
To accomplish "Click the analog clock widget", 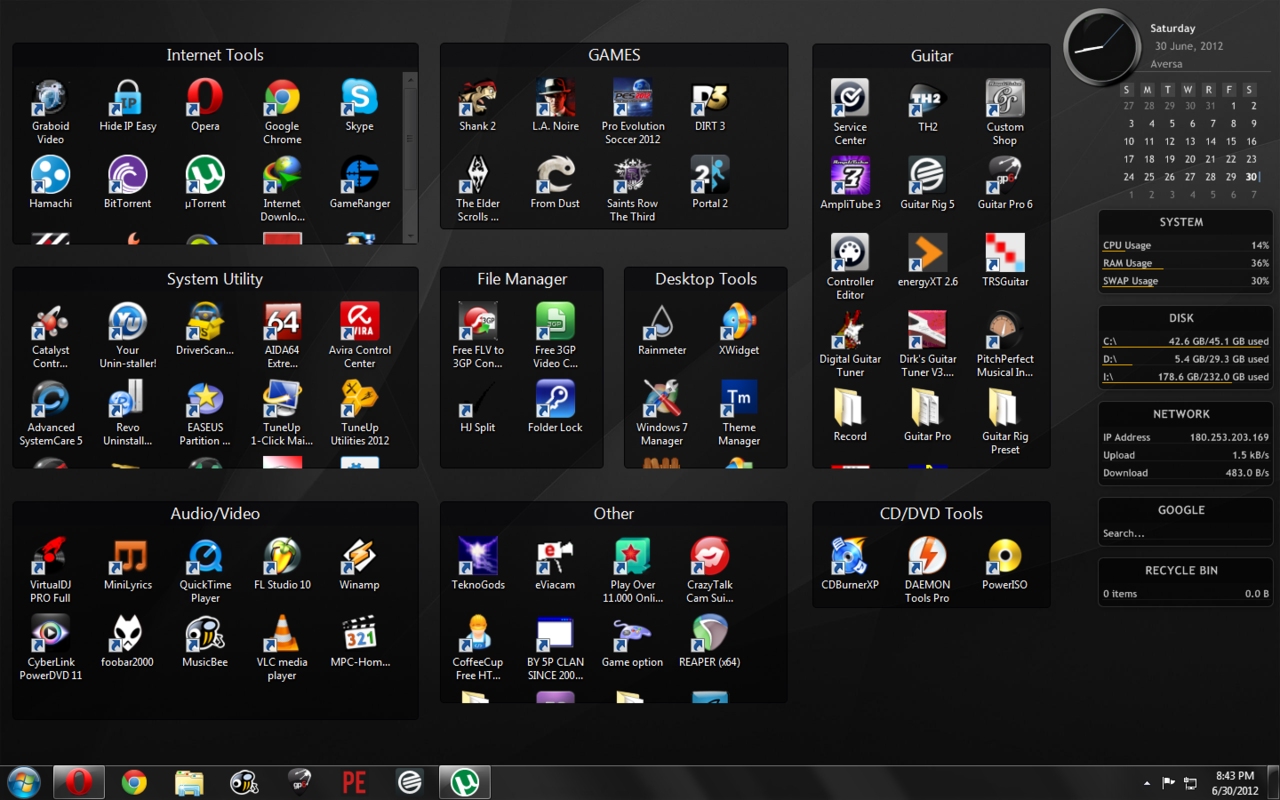I will [x=1102, y=48].
